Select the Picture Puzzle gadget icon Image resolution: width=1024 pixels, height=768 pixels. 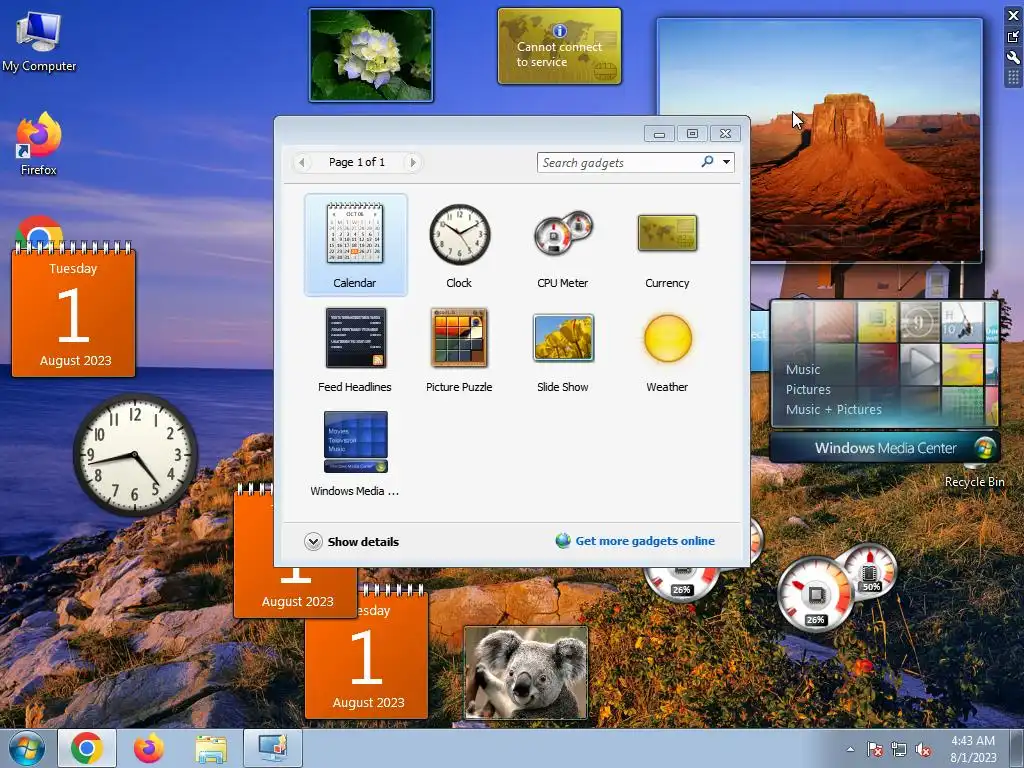459,338
